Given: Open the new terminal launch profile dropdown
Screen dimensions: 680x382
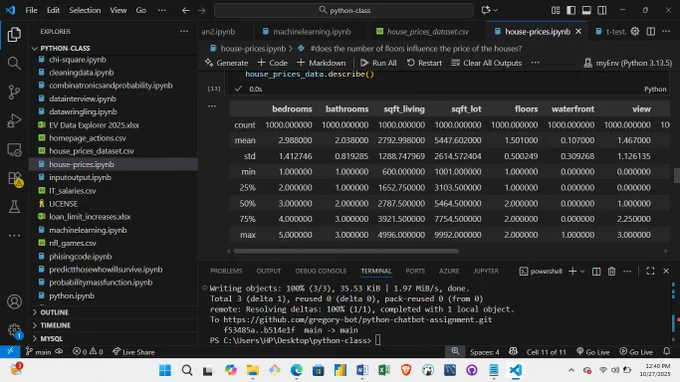Looking at the screenshot, I should click(x=582, y=271).
